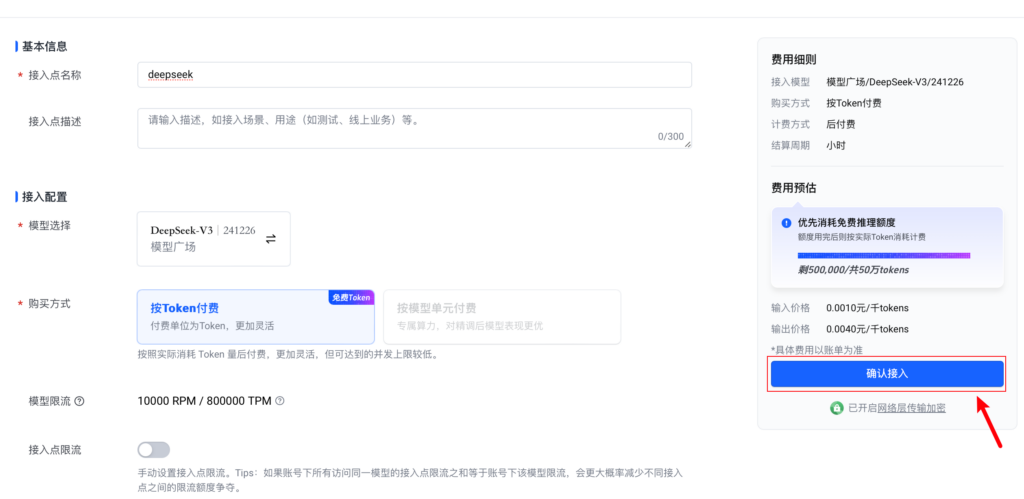Click the 0/300 character counter

[670, 137]
